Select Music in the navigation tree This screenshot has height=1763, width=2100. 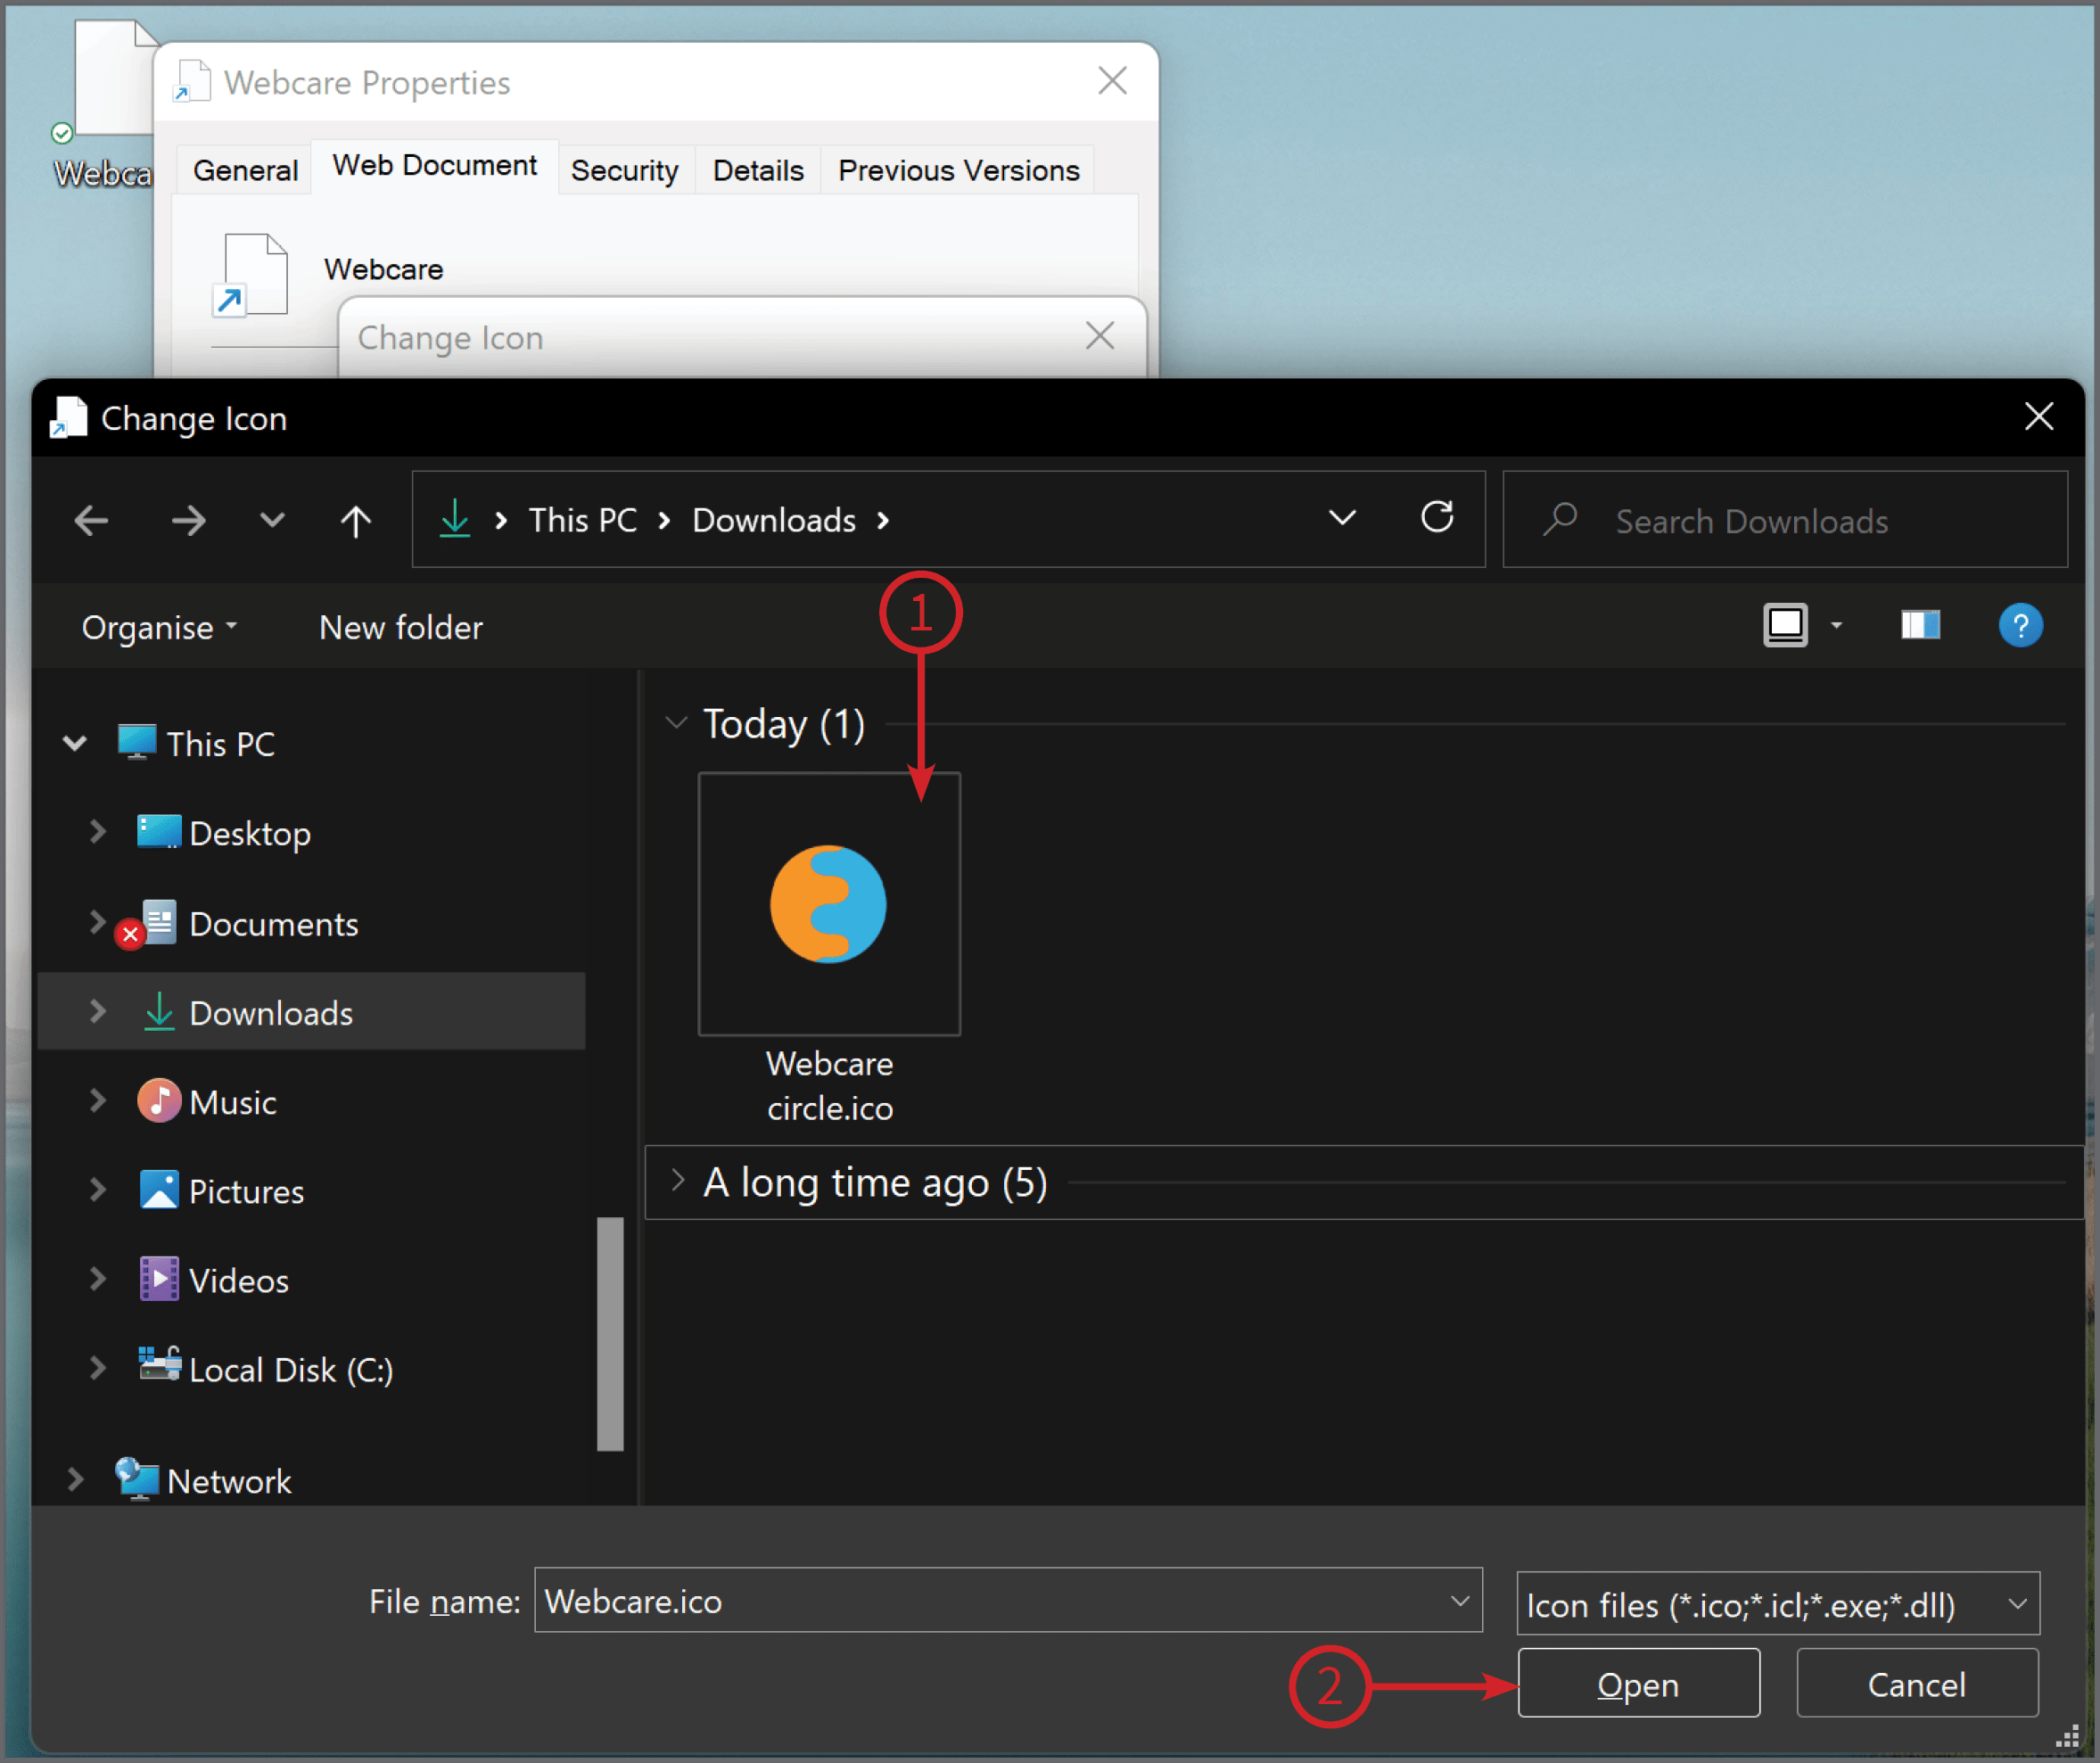tap(232, 1102)
